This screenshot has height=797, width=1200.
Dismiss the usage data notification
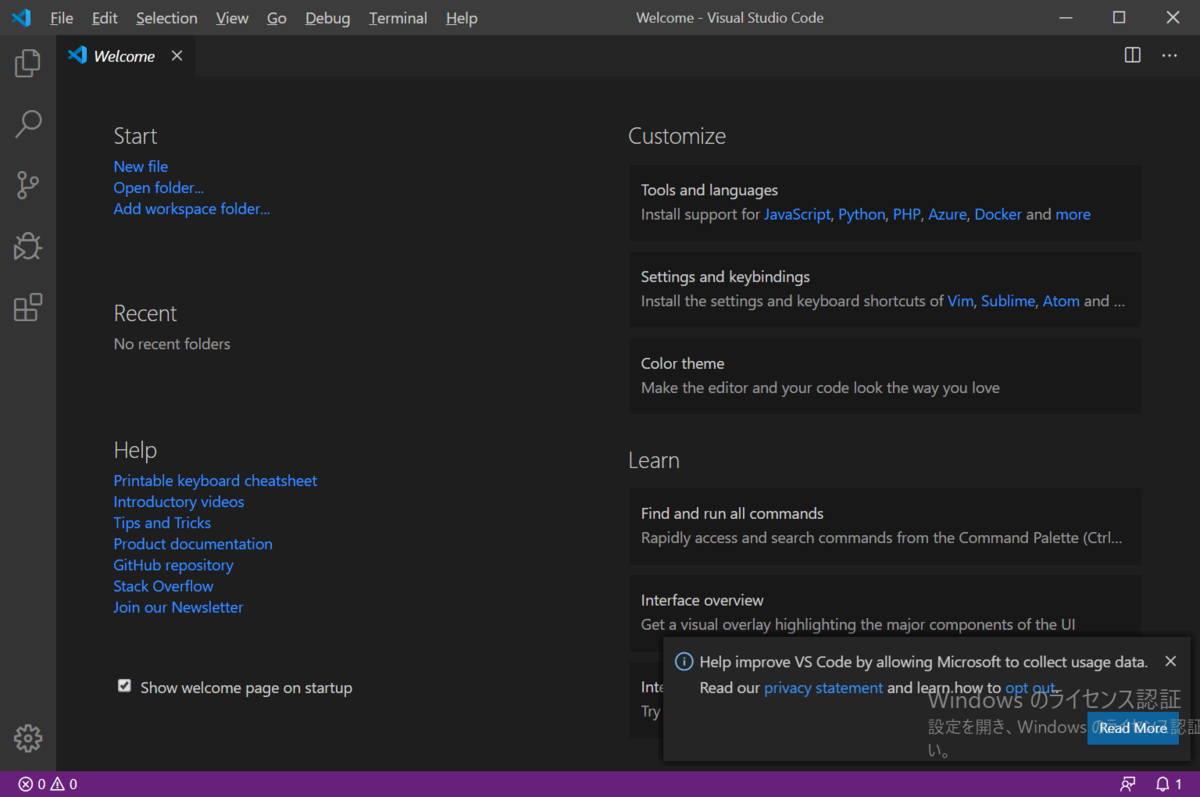(1171, 661)
